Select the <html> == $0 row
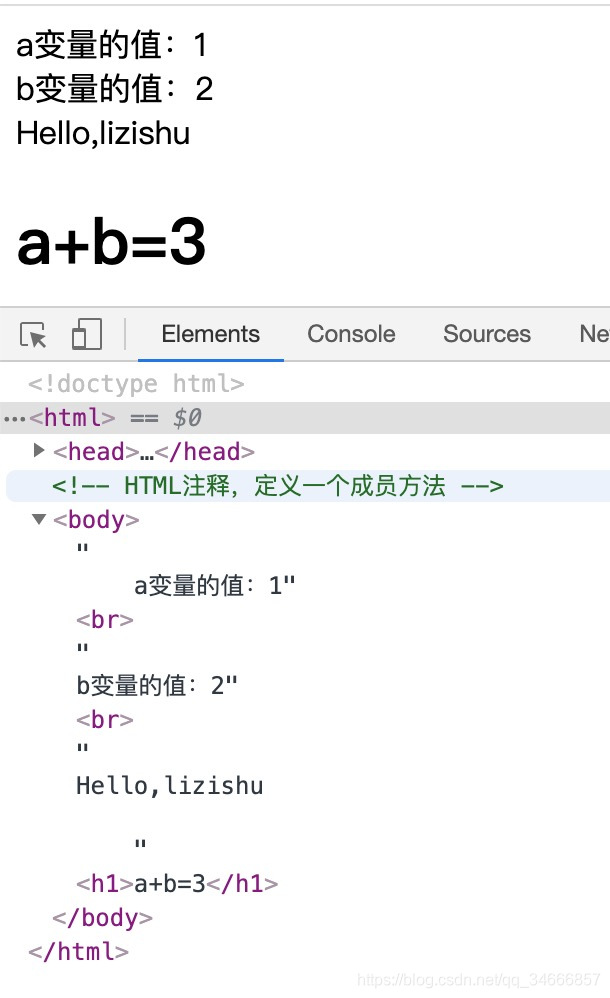Screen dimensions: 610x998 (305, 418)
